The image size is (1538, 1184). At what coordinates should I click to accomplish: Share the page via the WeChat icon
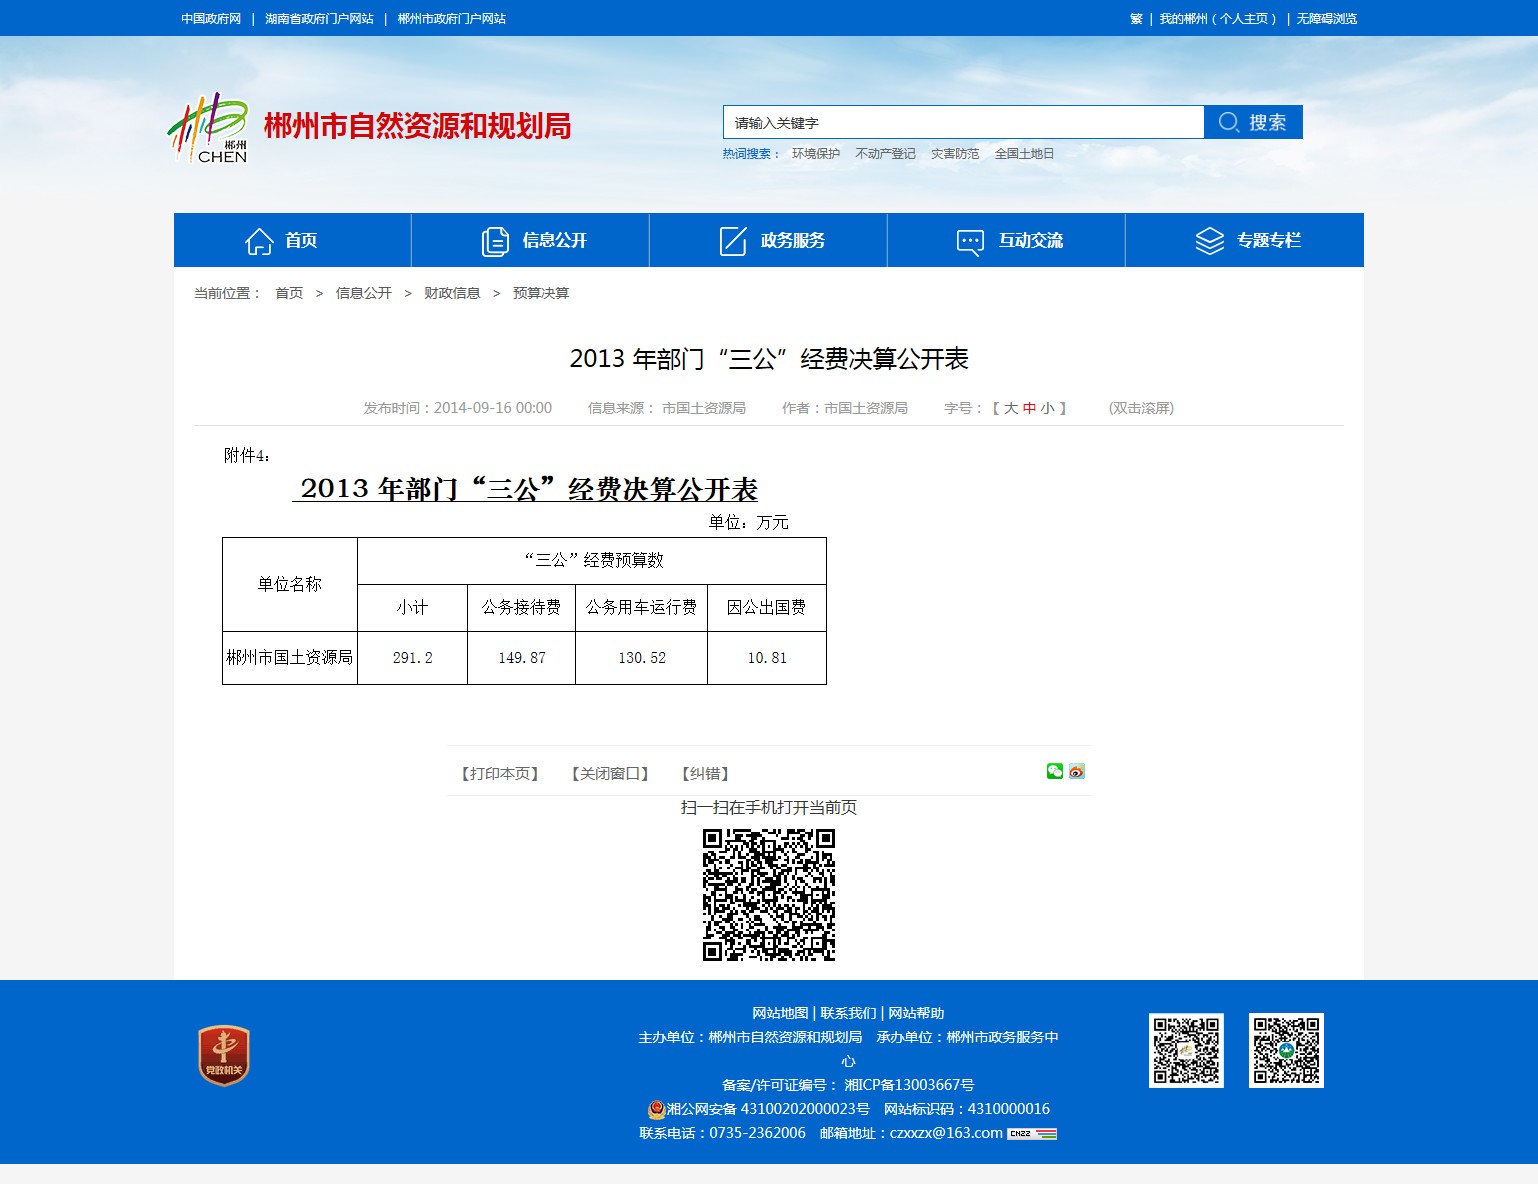pyautogui.click(x=1055, y=771)
